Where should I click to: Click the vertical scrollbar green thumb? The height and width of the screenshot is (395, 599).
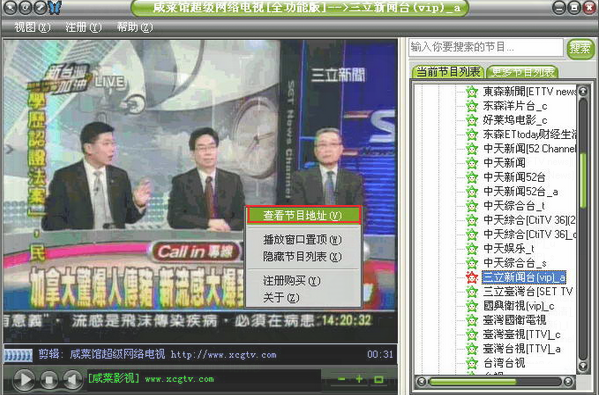[583, 181]
